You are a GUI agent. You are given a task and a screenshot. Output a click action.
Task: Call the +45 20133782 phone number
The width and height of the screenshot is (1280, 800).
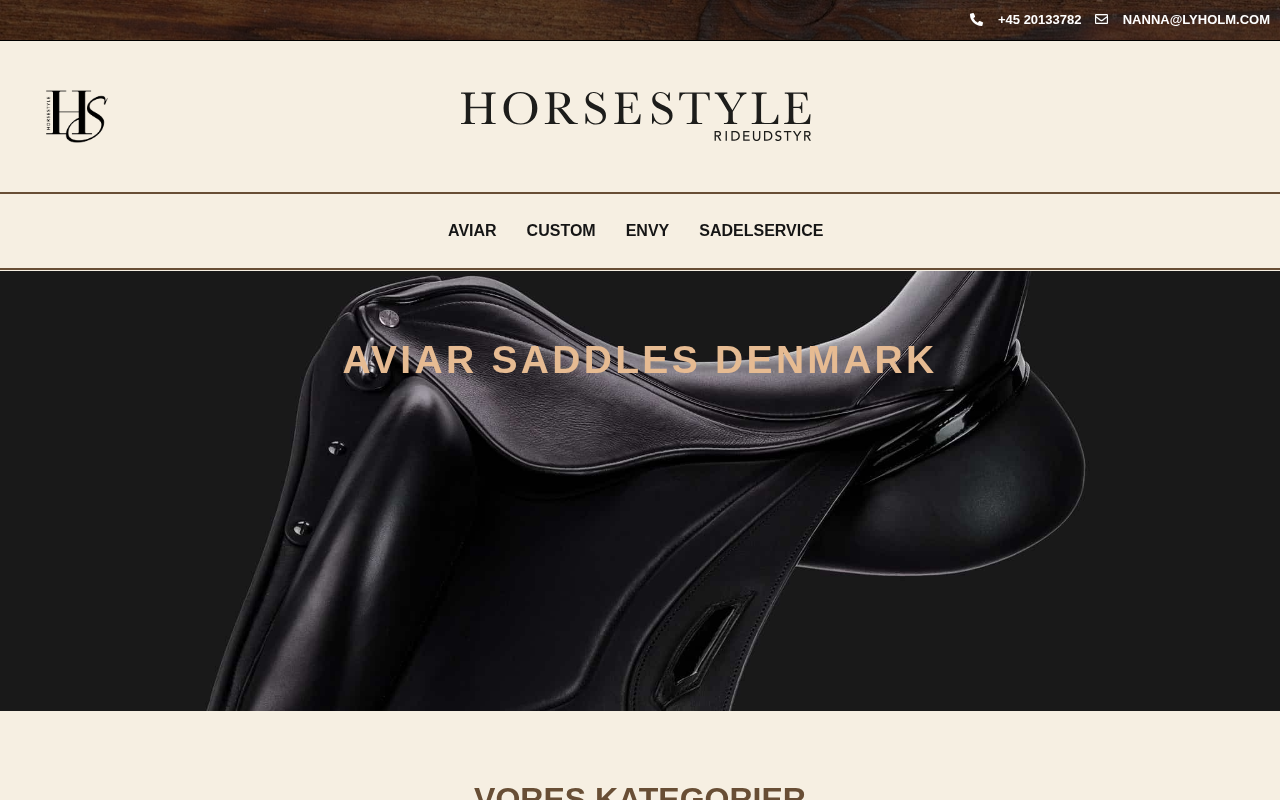pos(1039,20)
